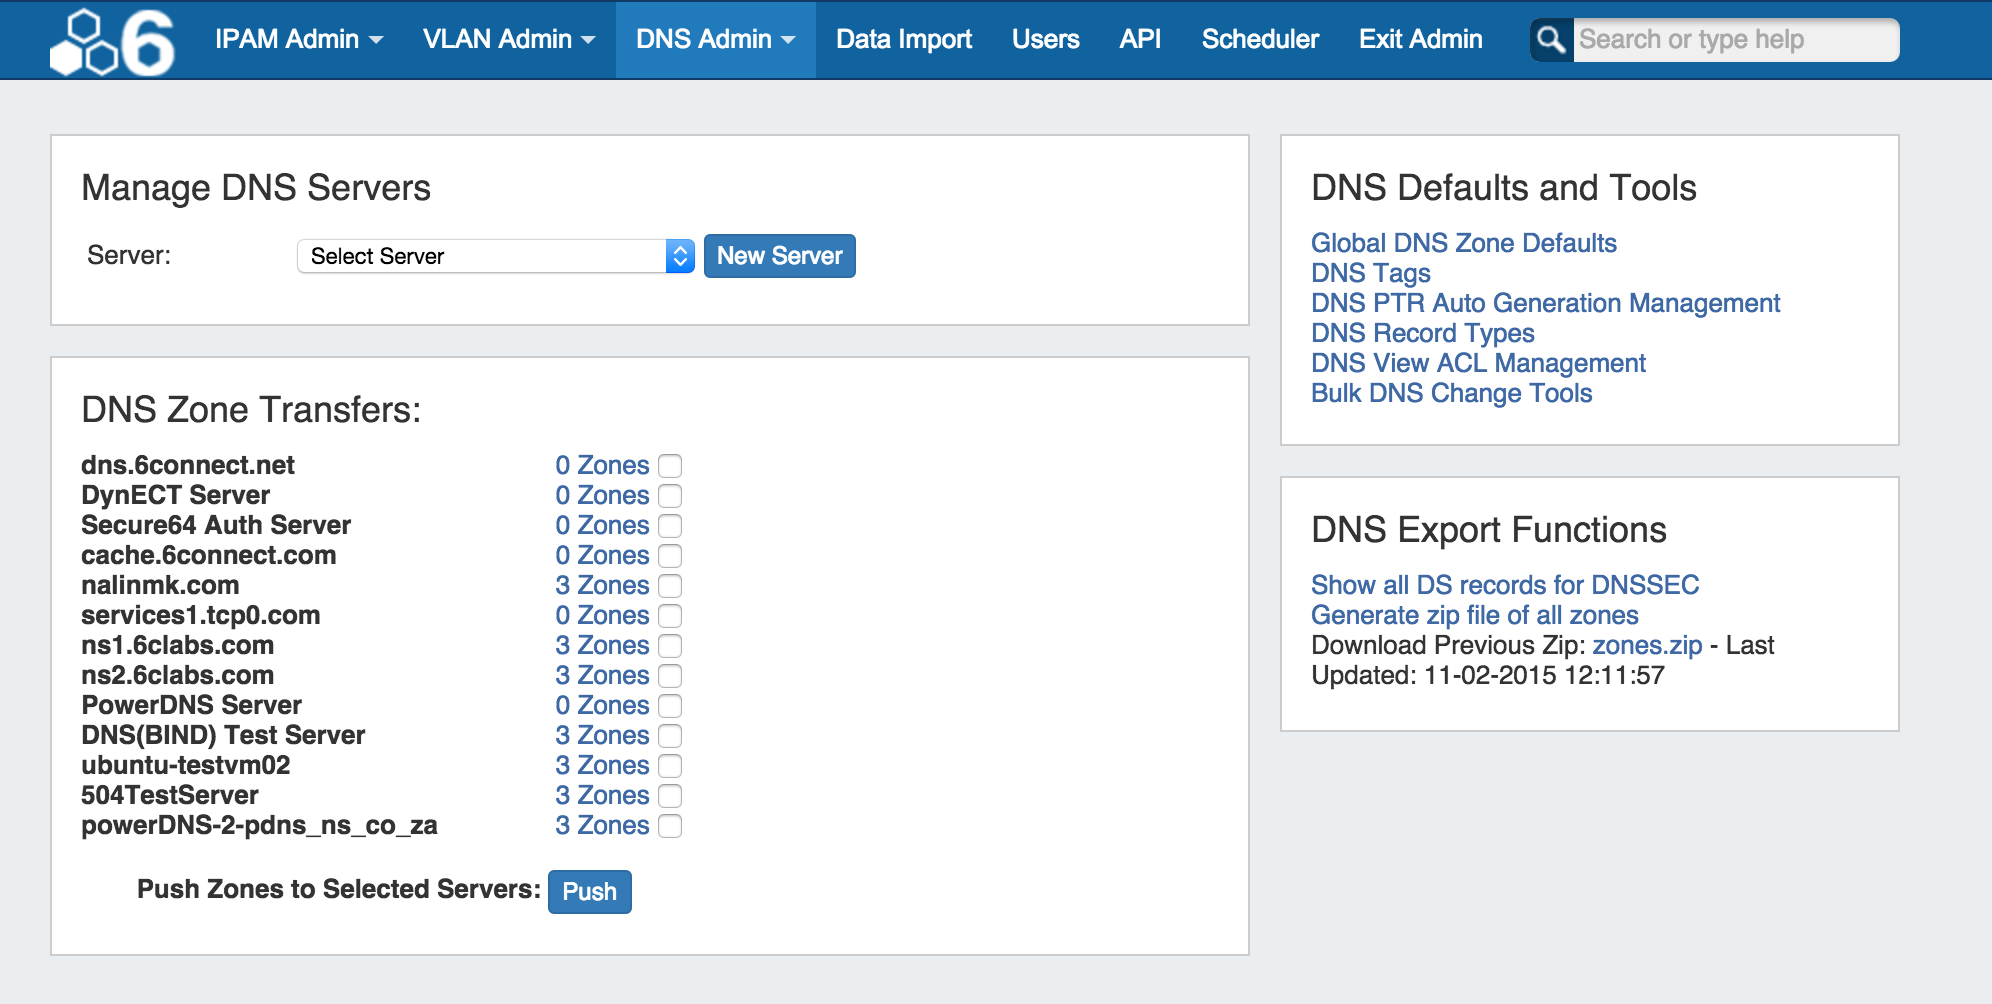Viewport: 1992px width, 1004px height.
Task: Open the Select Server dropdown
Action: 495,256
